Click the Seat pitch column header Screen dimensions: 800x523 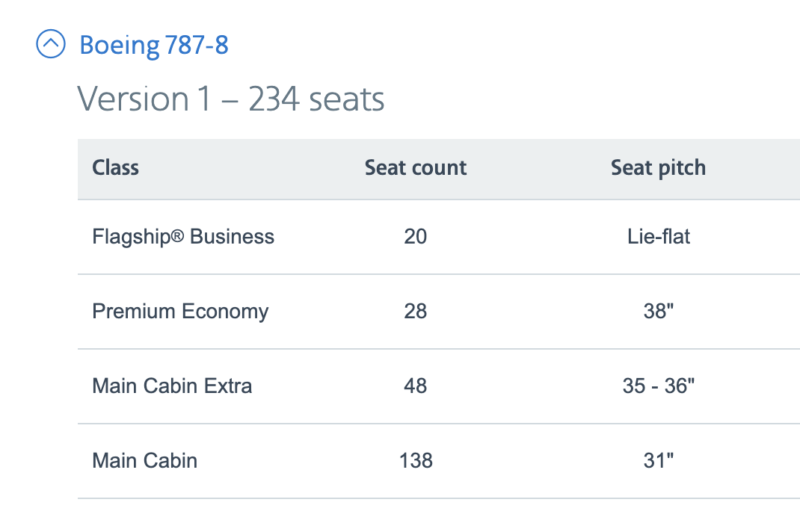(x=658, y=167)
